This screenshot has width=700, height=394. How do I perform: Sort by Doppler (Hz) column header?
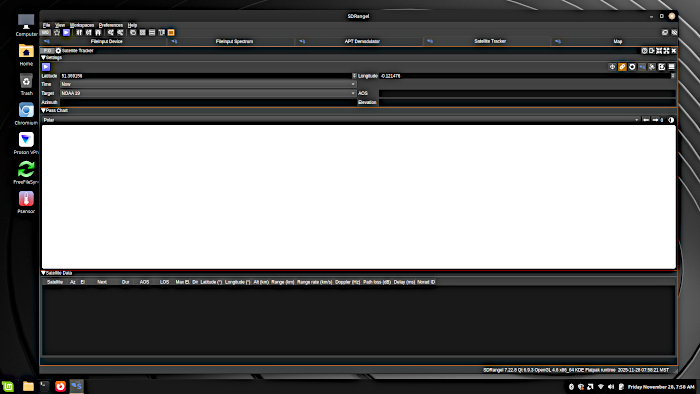(x=347, y=282)
